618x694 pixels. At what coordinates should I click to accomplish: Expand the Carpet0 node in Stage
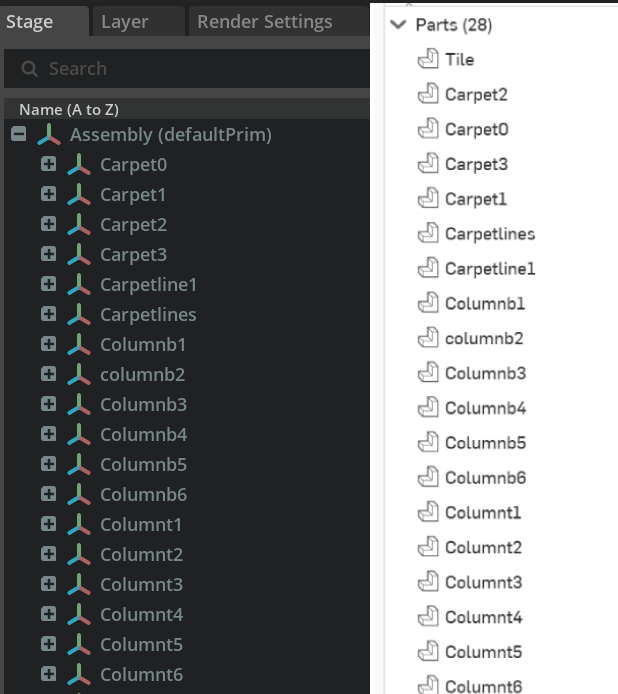coord(48,165)
